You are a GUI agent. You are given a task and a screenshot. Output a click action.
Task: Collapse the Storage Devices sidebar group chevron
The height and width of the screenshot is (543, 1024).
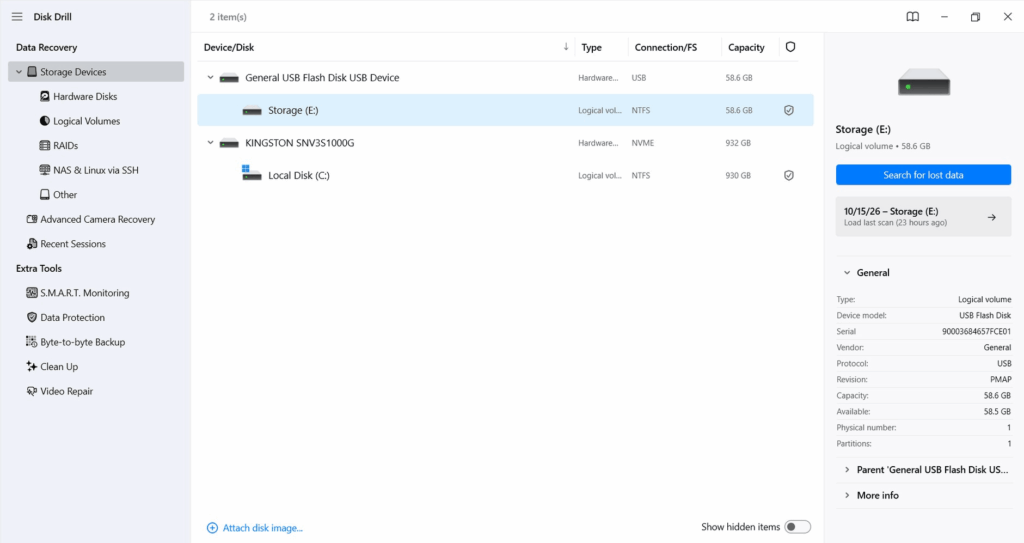coord(19,72)
